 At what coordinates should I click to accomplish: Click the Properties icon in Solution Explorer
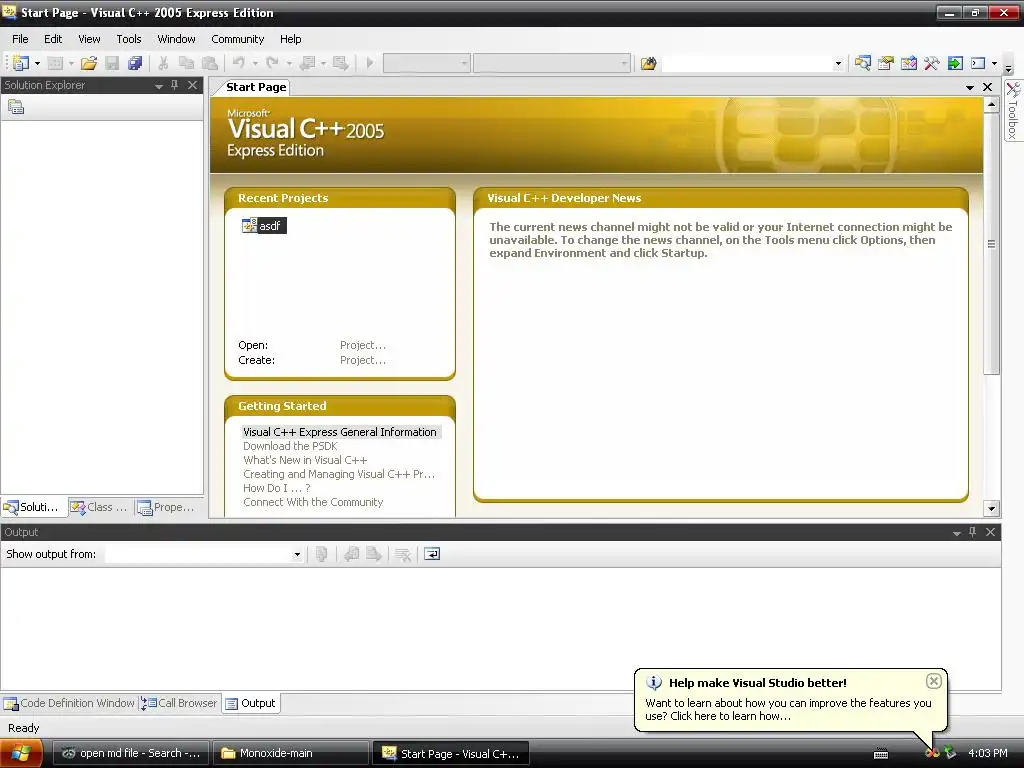pos(16,107)
